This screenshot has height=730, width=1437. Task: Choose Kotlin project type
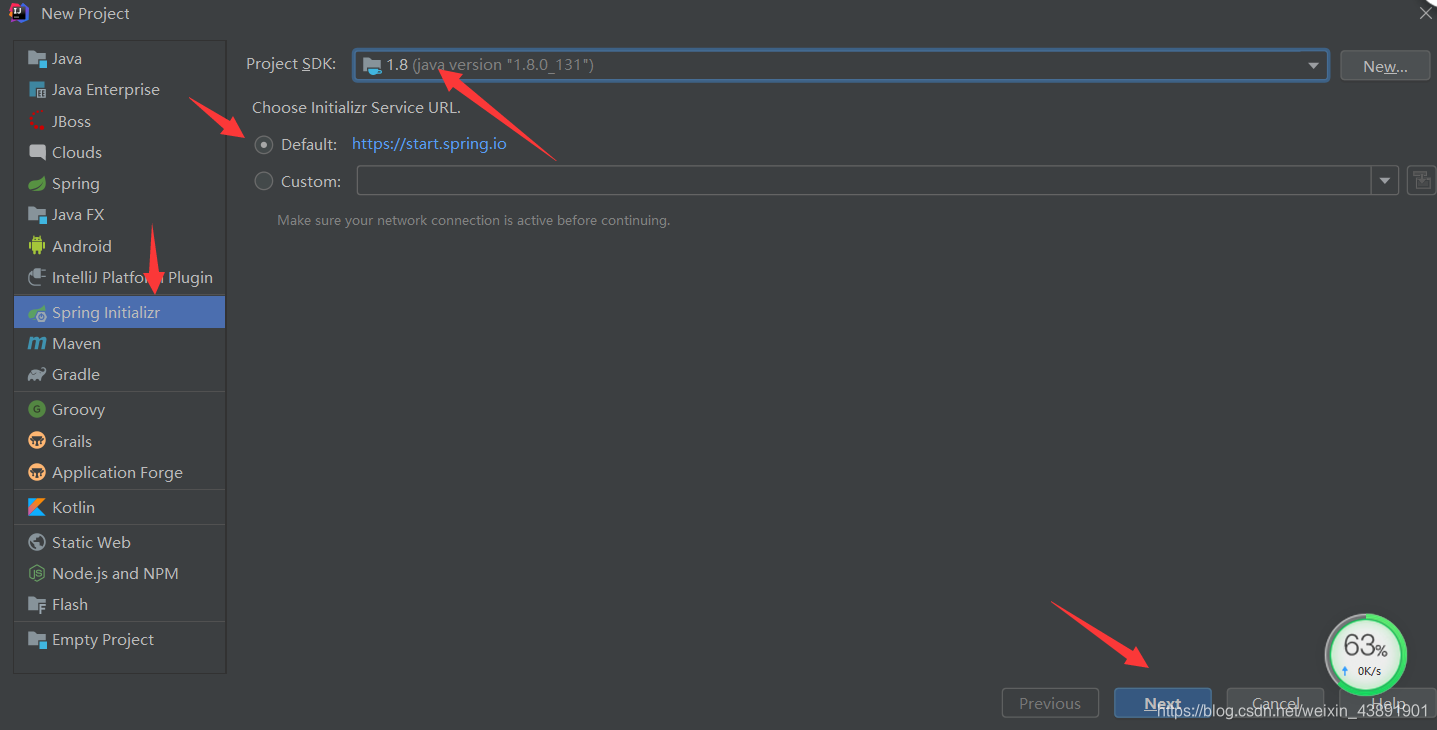coord(120,508)
